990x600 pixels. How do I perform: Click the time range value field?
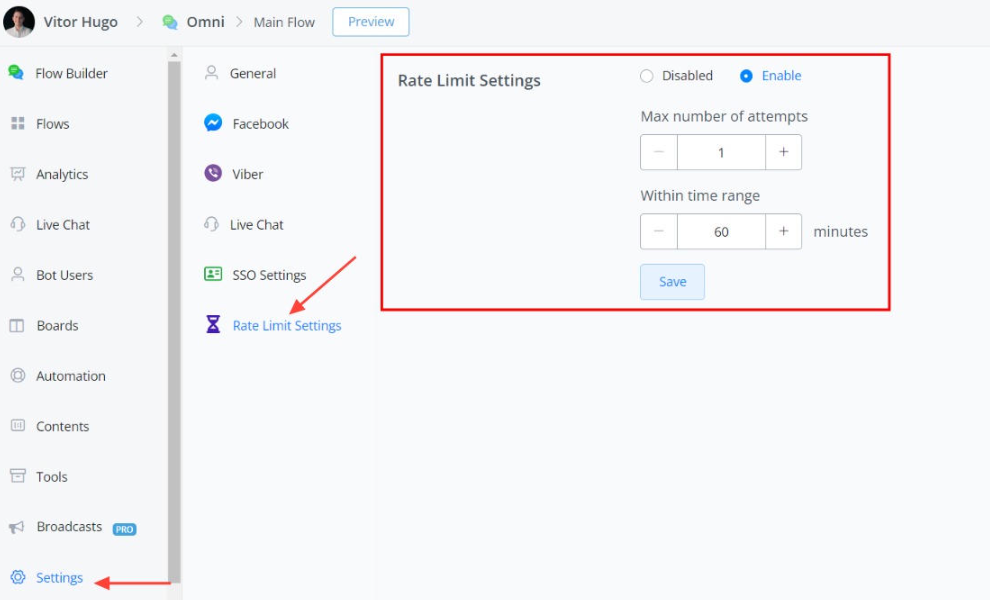[721, 231]
